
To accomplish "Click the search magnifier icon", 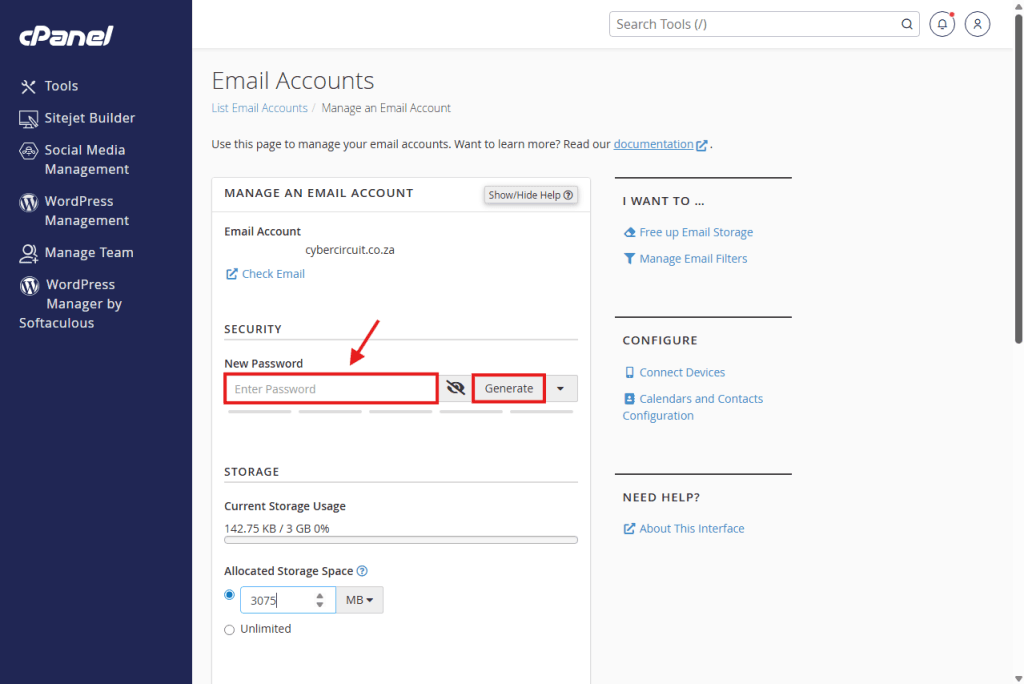I will [x=907, y=24].
